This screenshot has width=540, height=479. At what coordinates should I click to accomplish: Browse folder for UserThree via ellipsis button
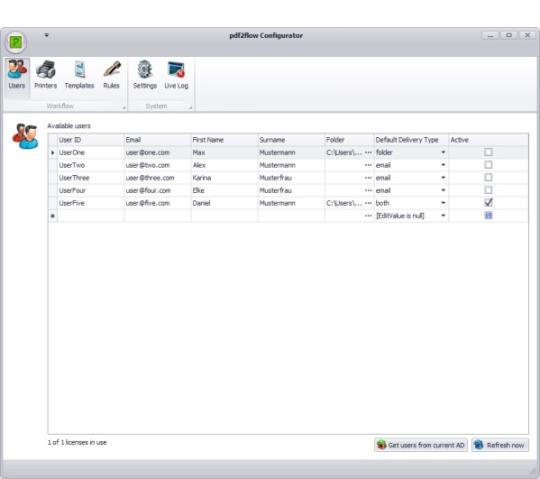(368, 178)
